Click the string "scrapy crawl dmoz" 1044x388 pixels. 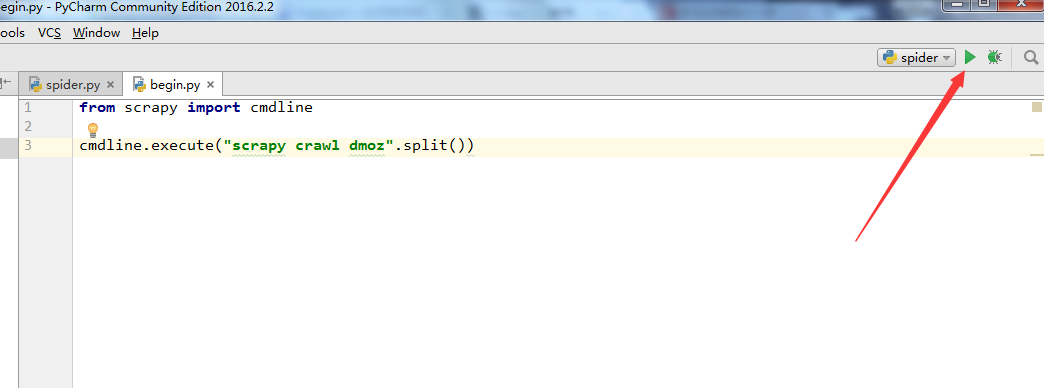(x=310, y=146)
